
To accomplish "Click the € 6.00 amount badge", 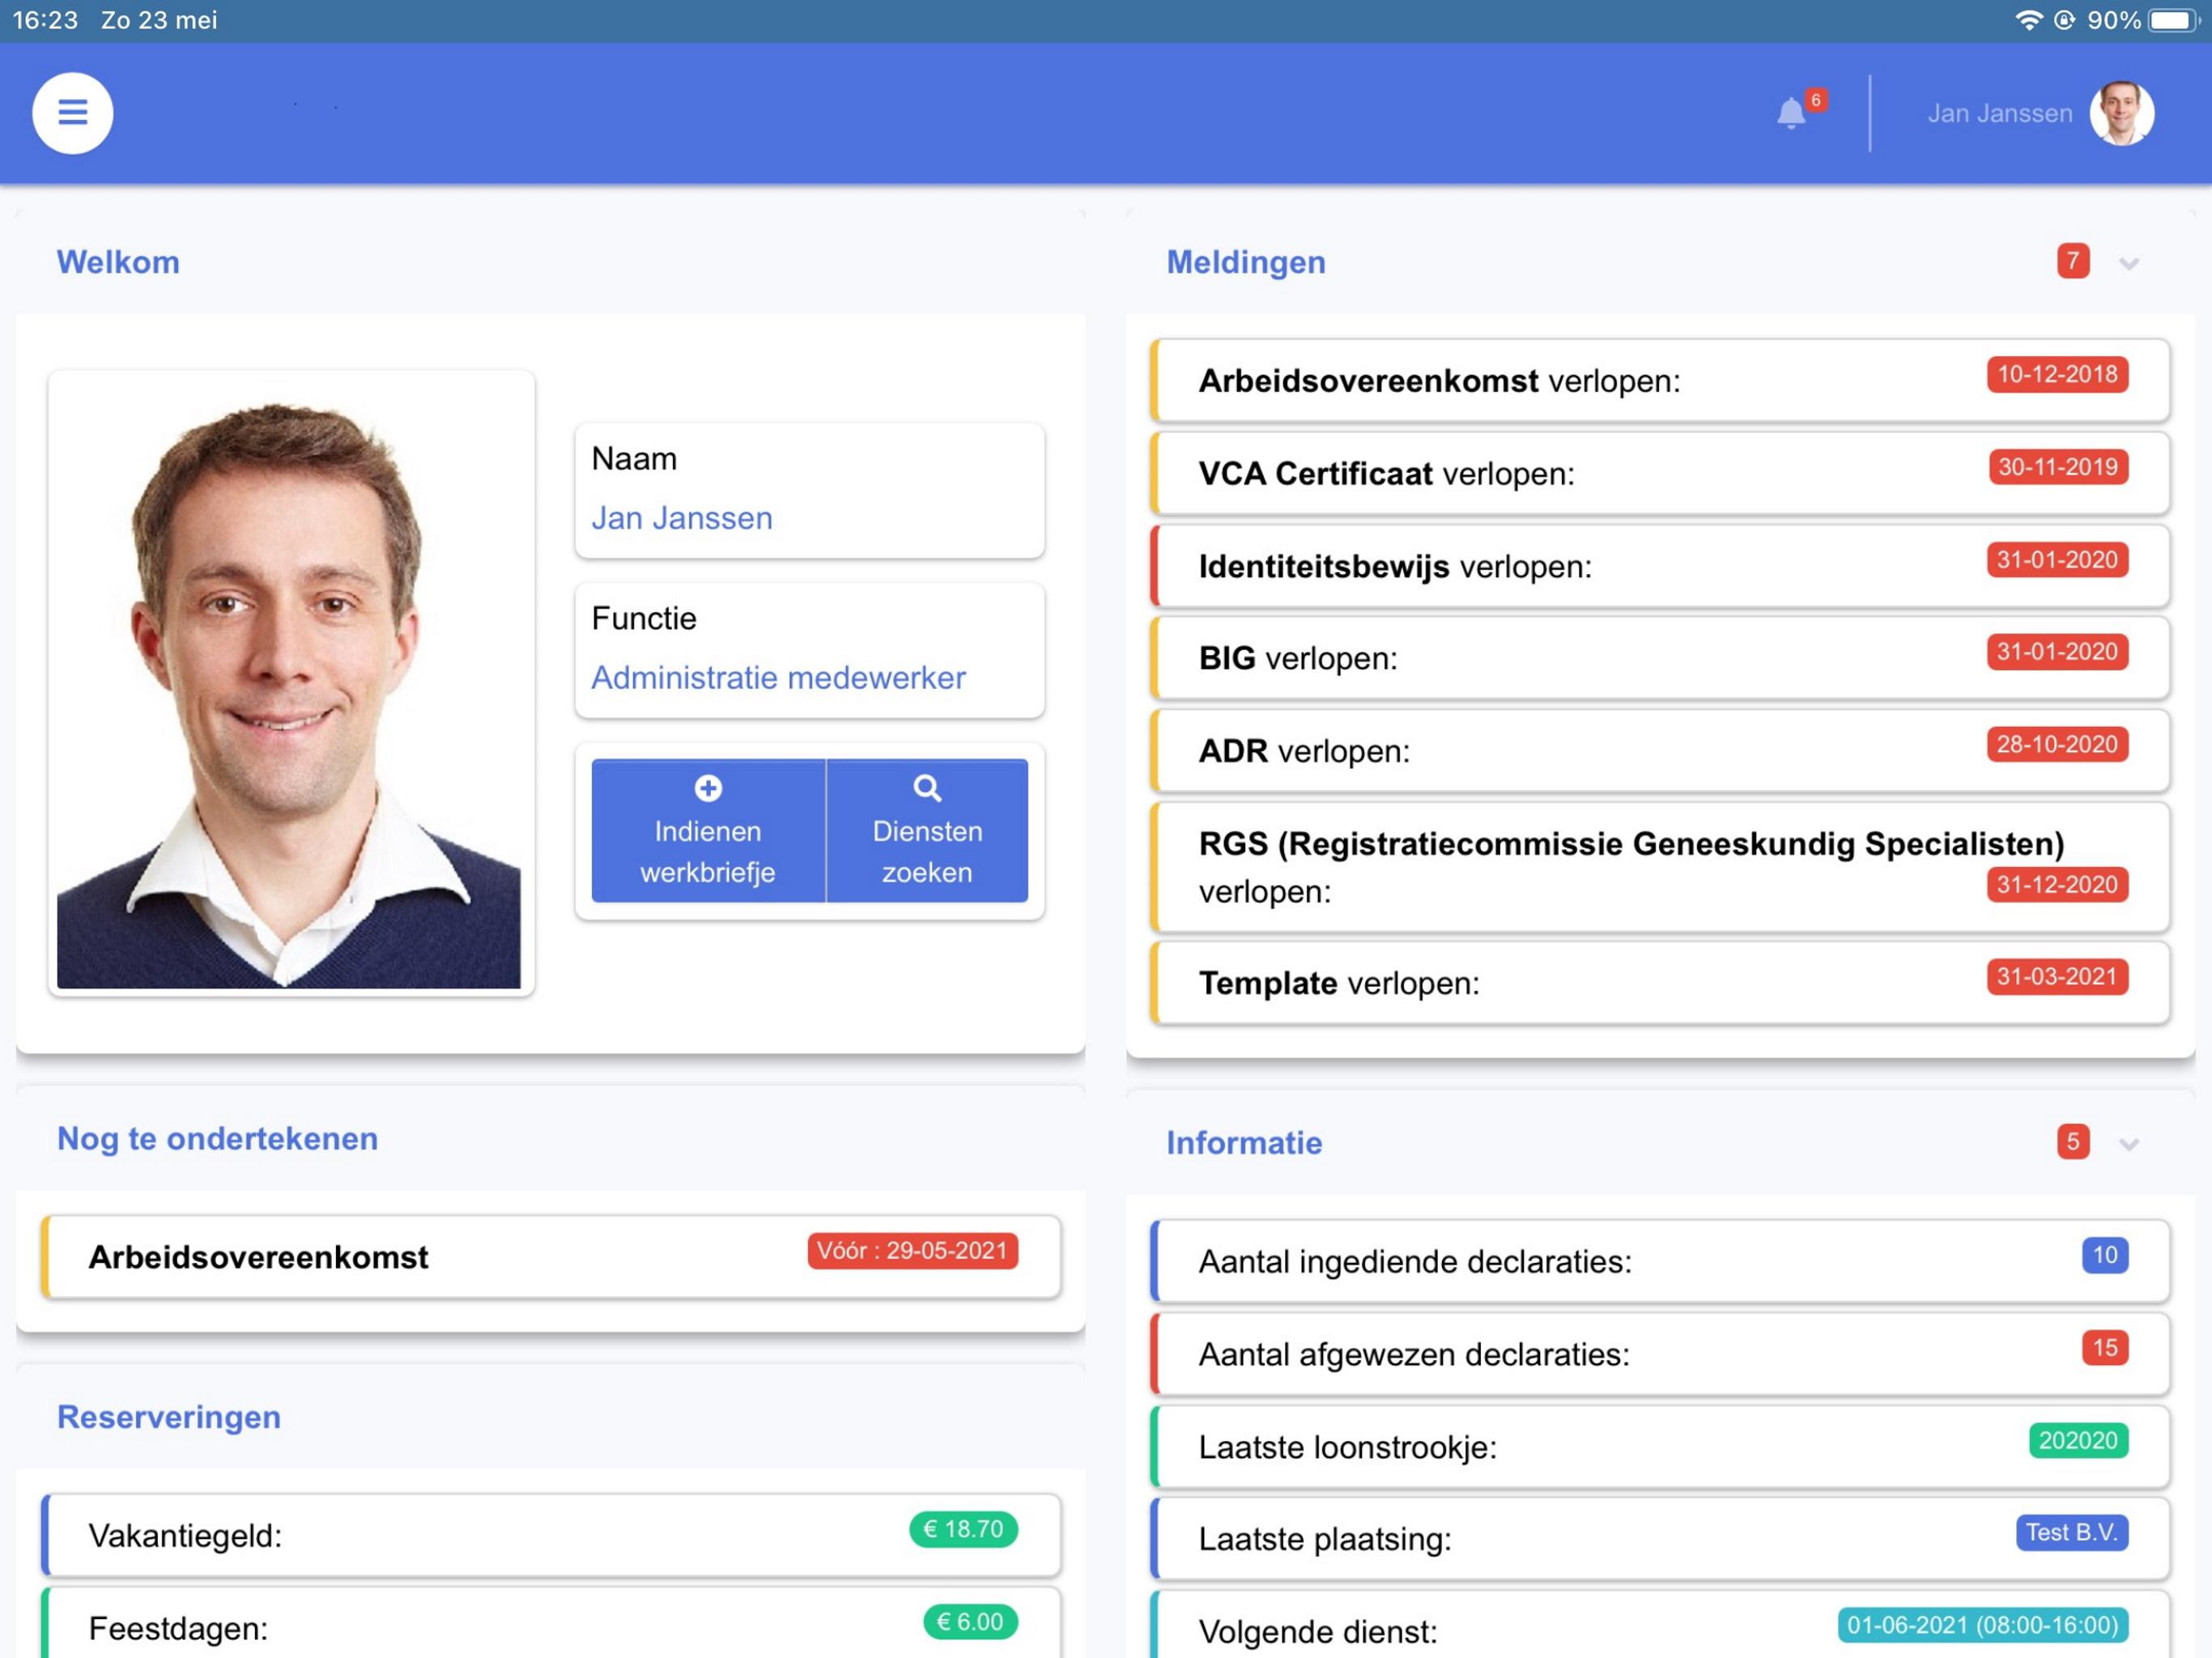I will (x=970, y=1622).
